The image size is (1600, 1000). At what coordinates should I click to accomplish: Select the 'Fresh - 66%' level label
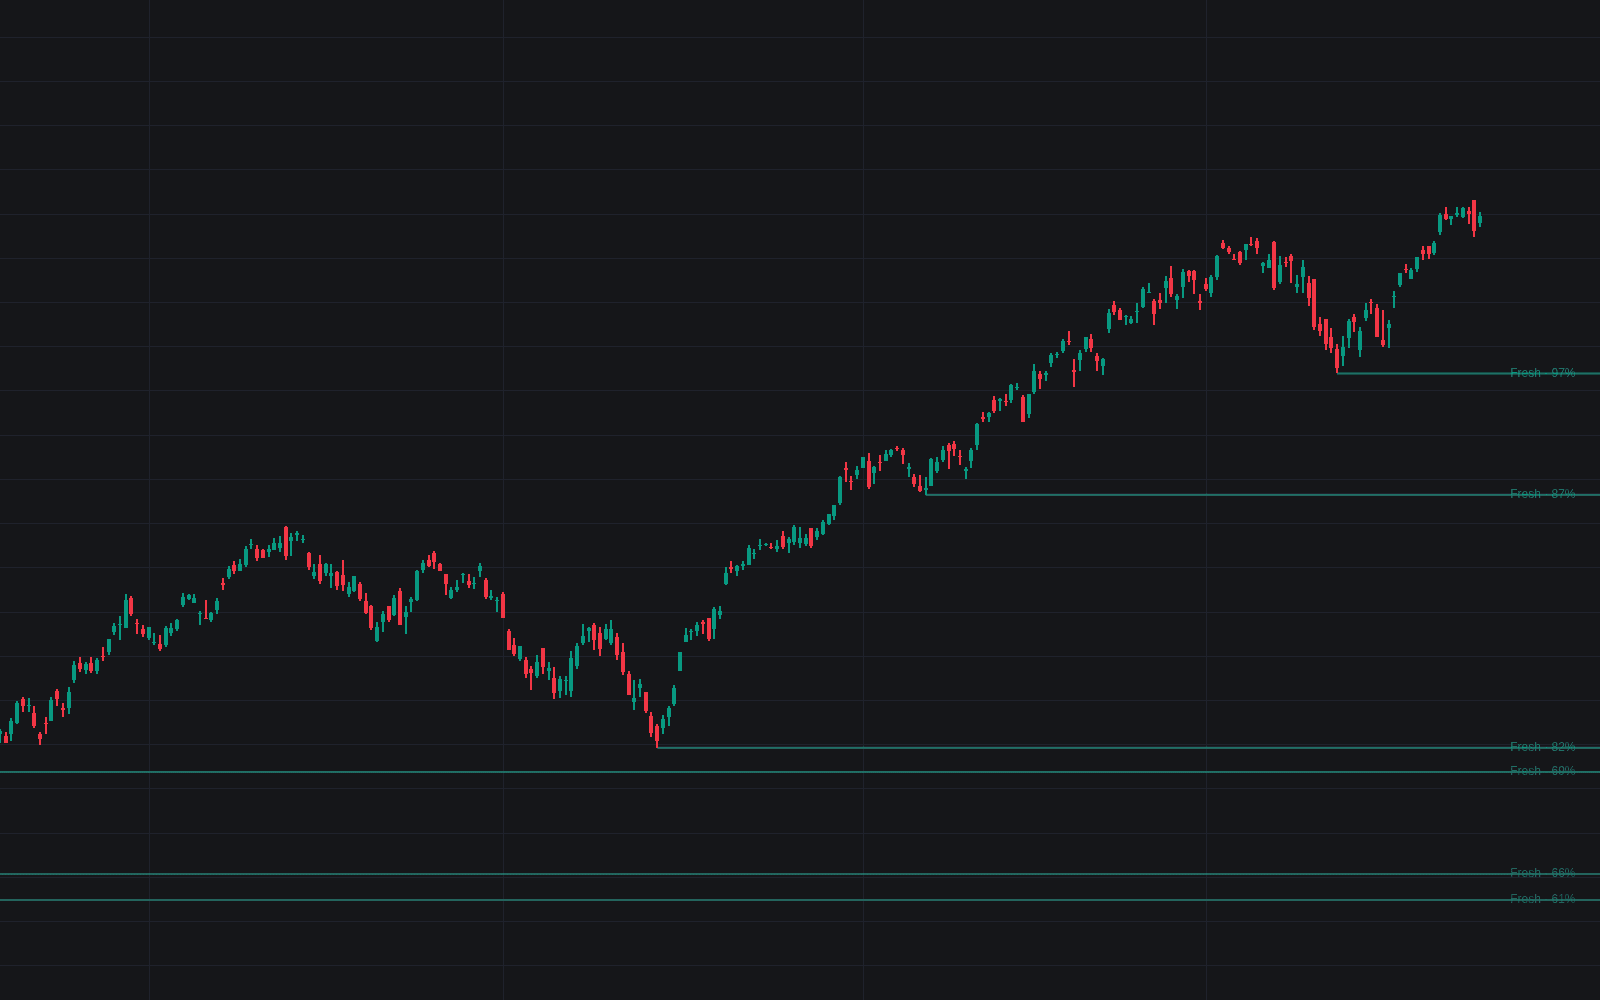[1542, 873]
